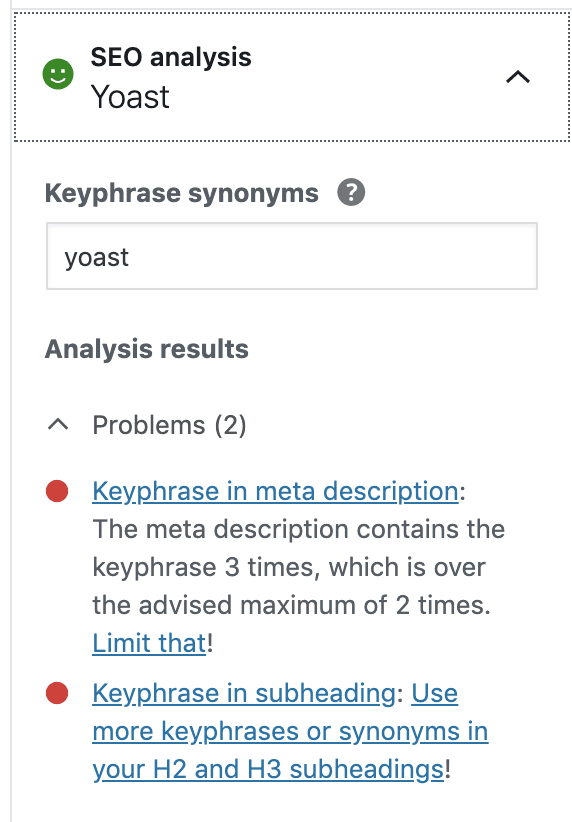Click the word yoast inside the synonyms field
The image size is (572, 822).
[96, 257]
